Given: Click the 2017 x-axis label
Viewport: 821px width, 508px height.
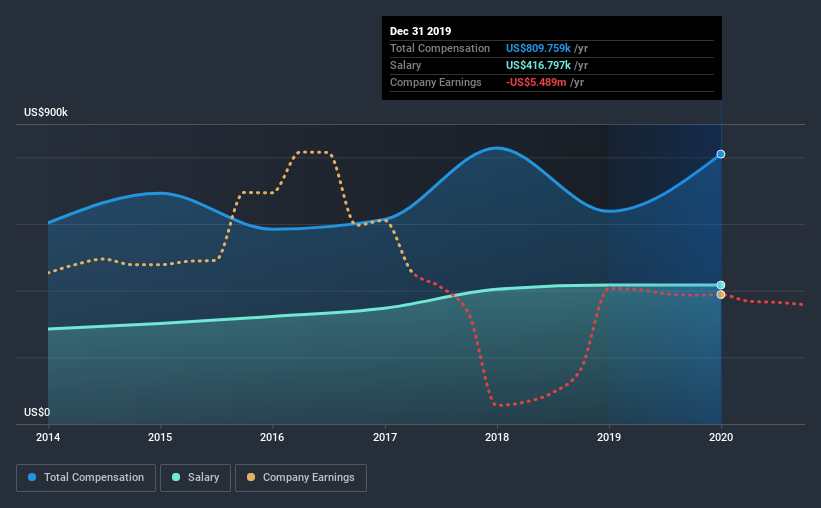Looking at the screenshot, I should [x=385, y=437].
